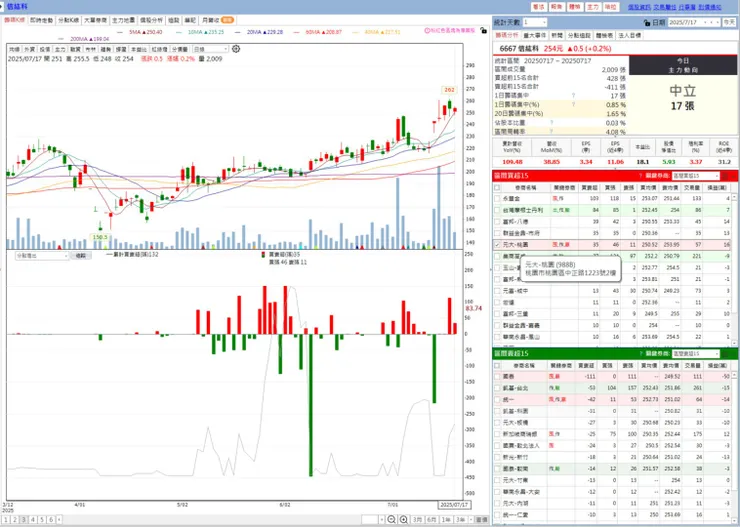Screen dimensions: 740x527
Task: Click the icon right of the red header dropdown
Action: 726,176
